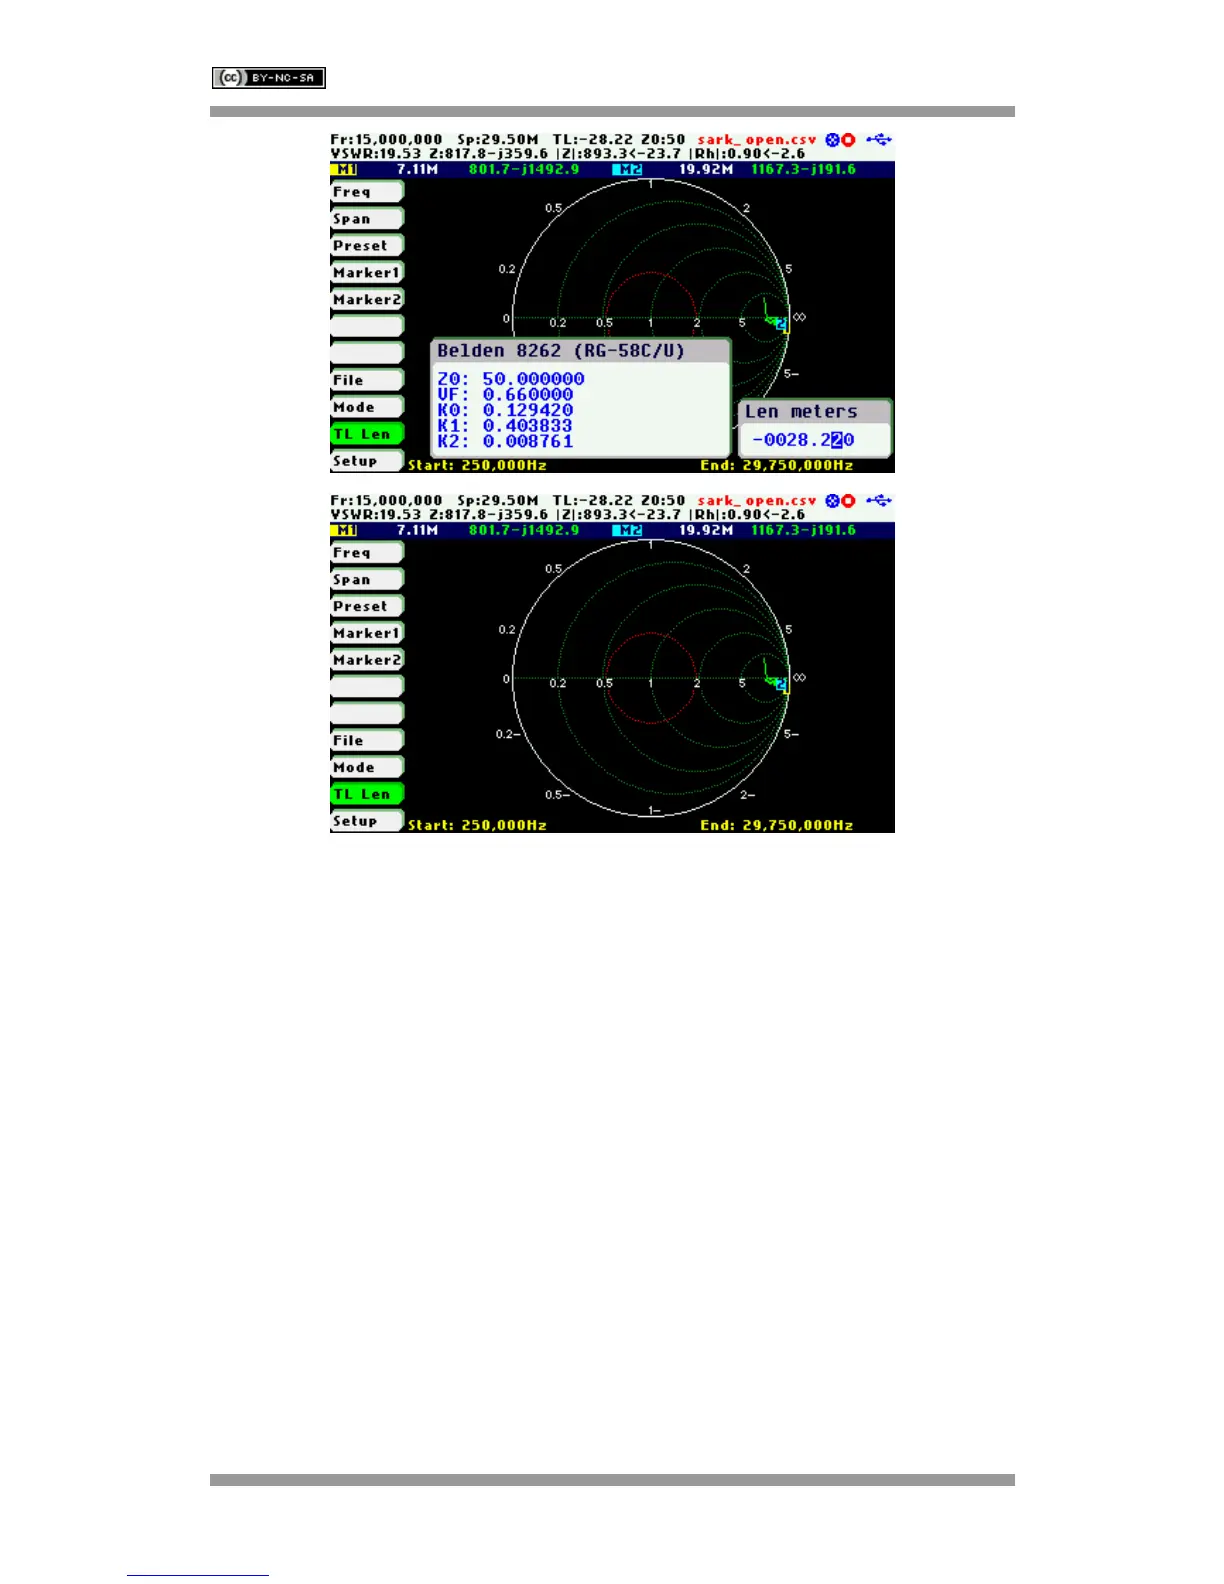Viewport: 1224px width, 1584px height.
Task: Open Preset in lower screenshot
Action: [x=367, y=606]
